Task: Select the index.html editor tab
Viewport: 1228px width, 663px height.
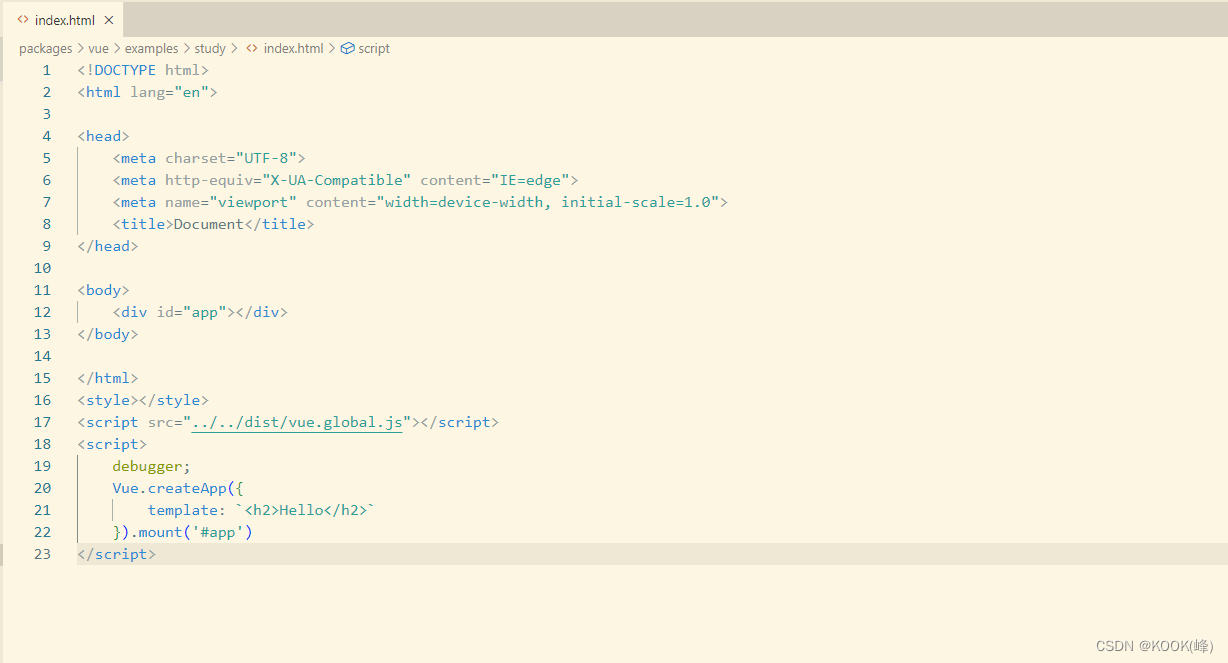Action: (x=65, y=18)
